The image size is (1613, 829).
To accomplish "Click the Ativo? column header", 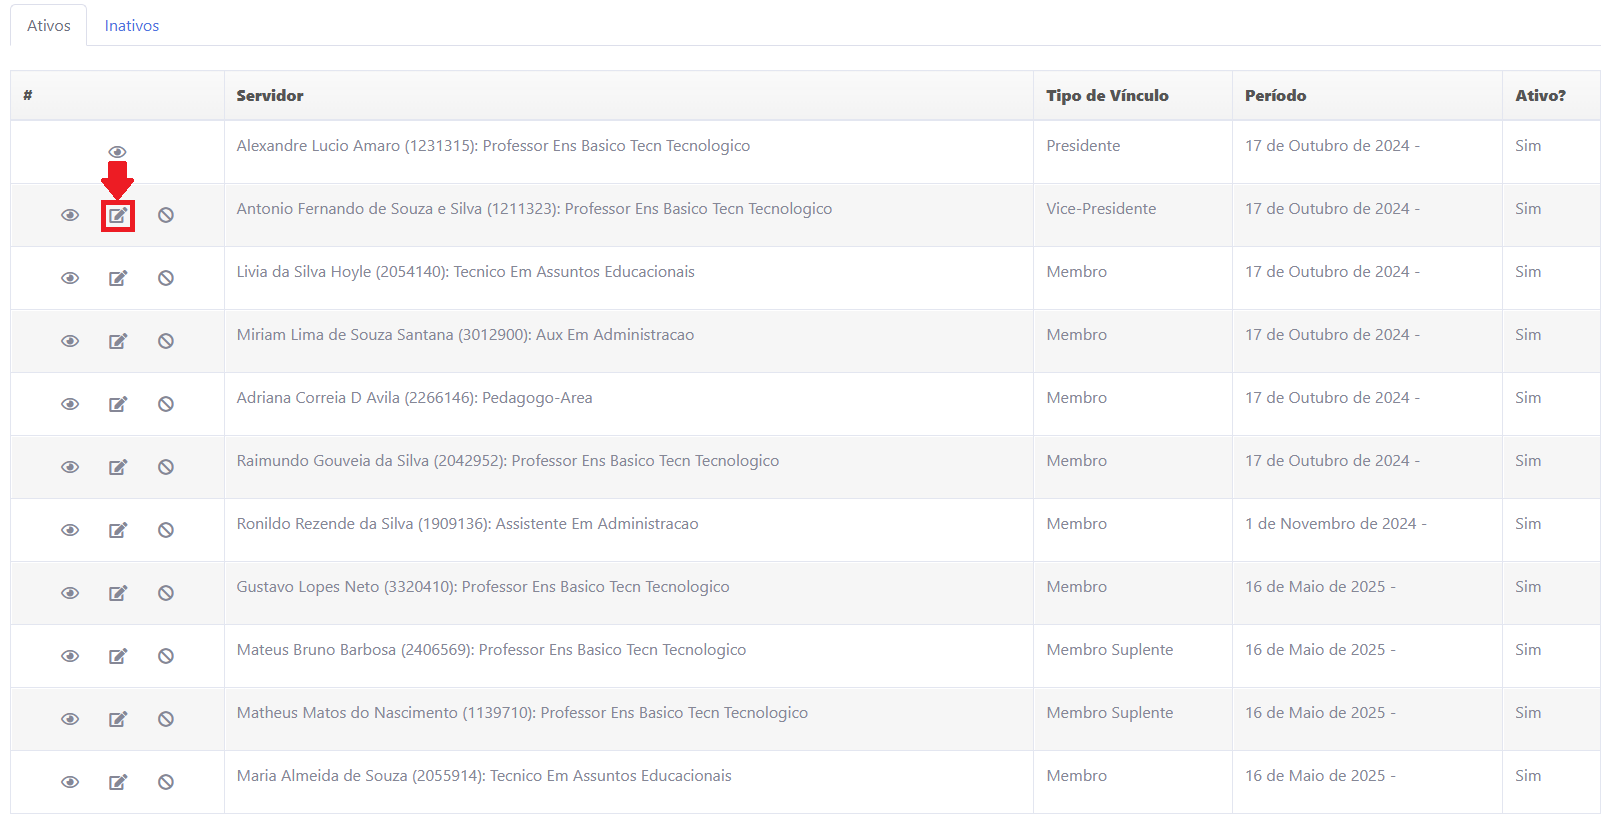I will (x=1540, y=96).
